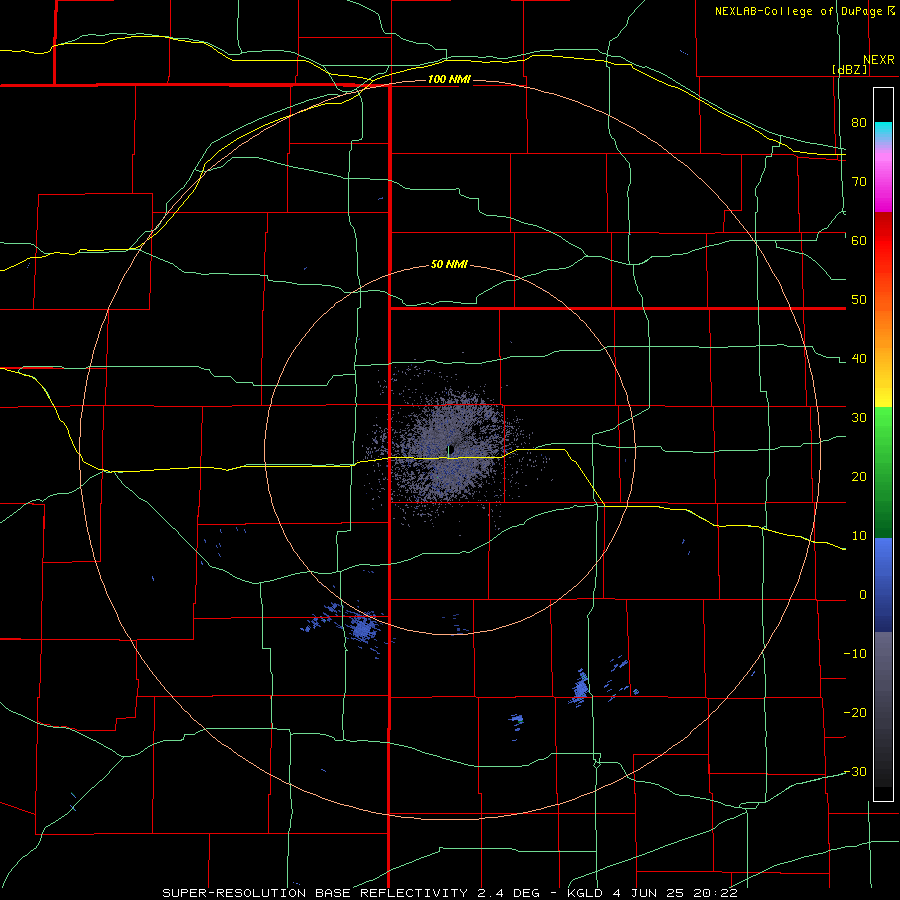Click the 70 value on dBZ scale

click(859, 181)
